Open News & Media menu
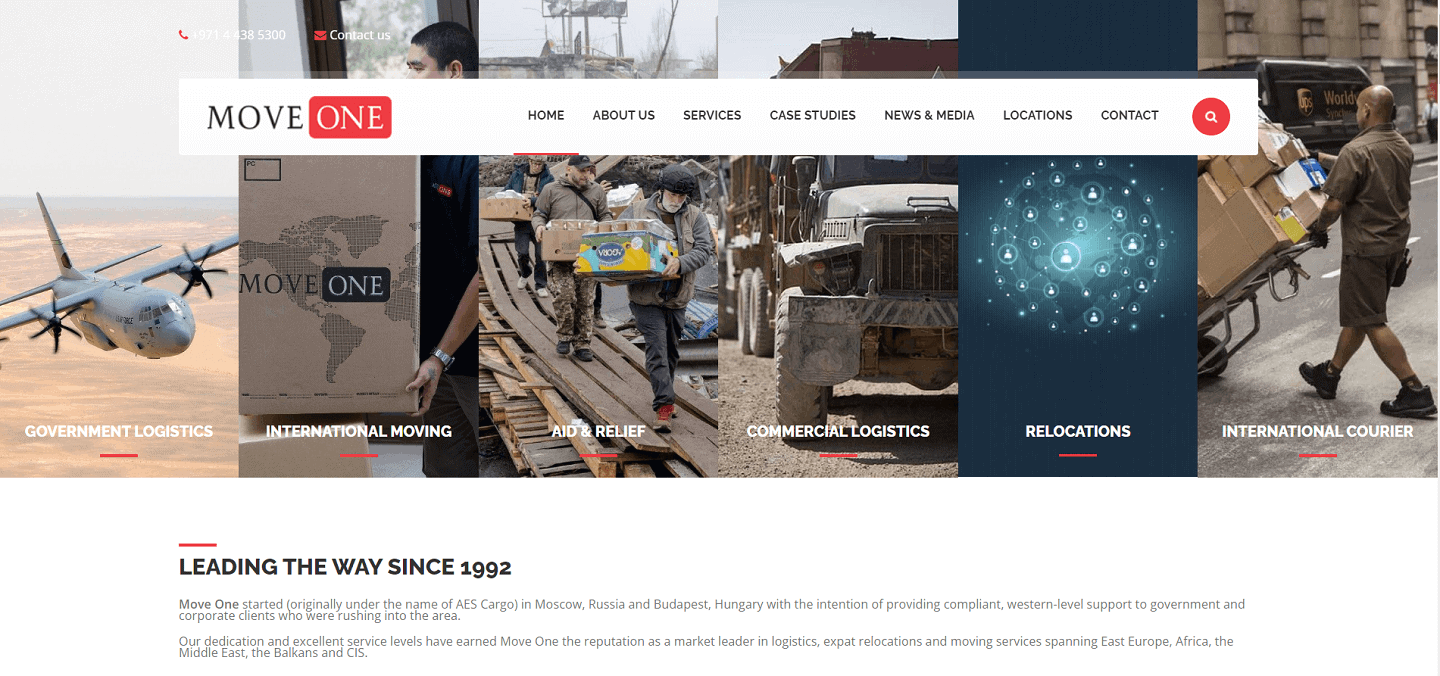 pyautogui.click(x=929, y=115)
